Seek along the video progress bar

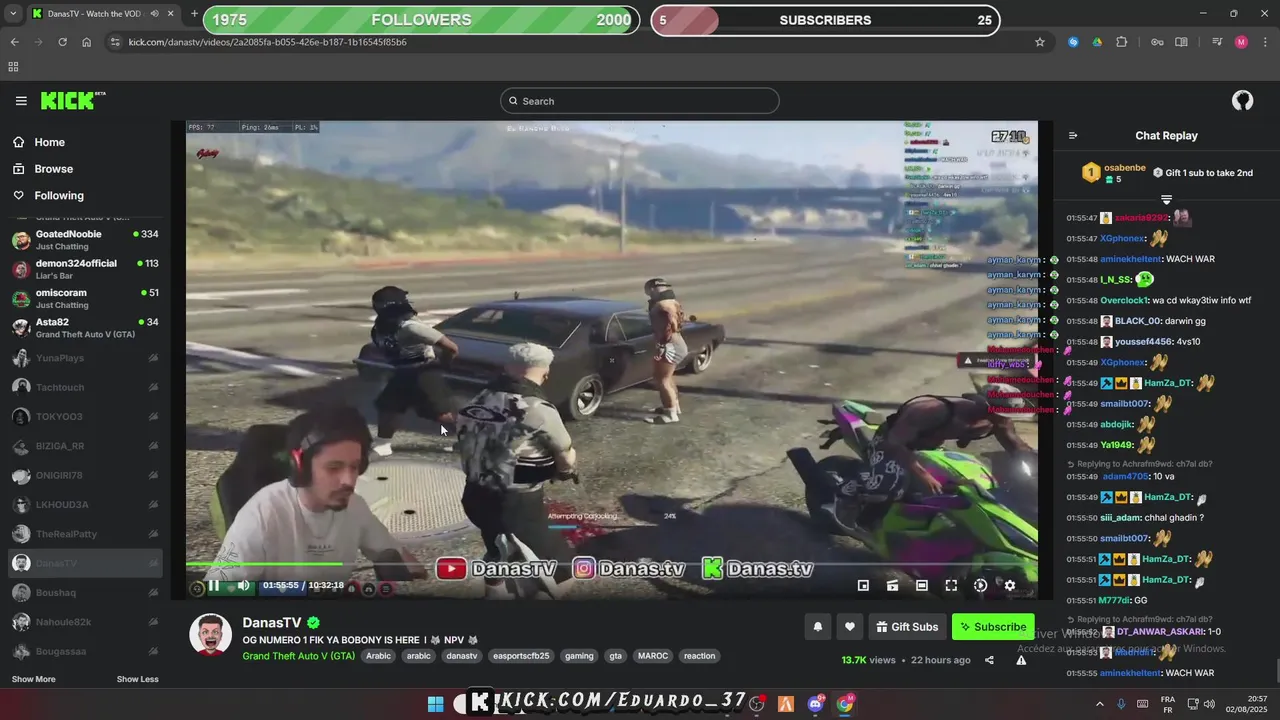[612, 565]
